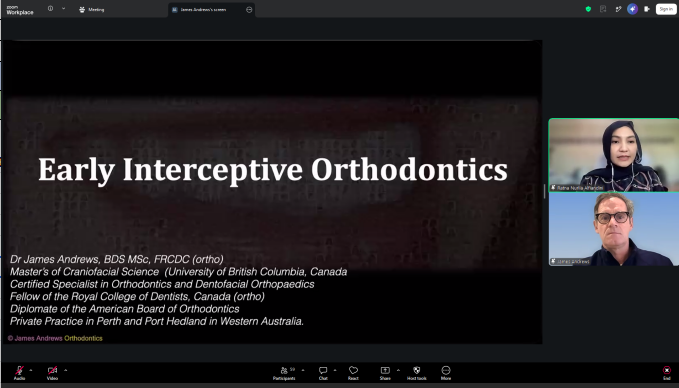679x388 pixels.
Task: Switch to the Meeting tab
Action: 92,10
